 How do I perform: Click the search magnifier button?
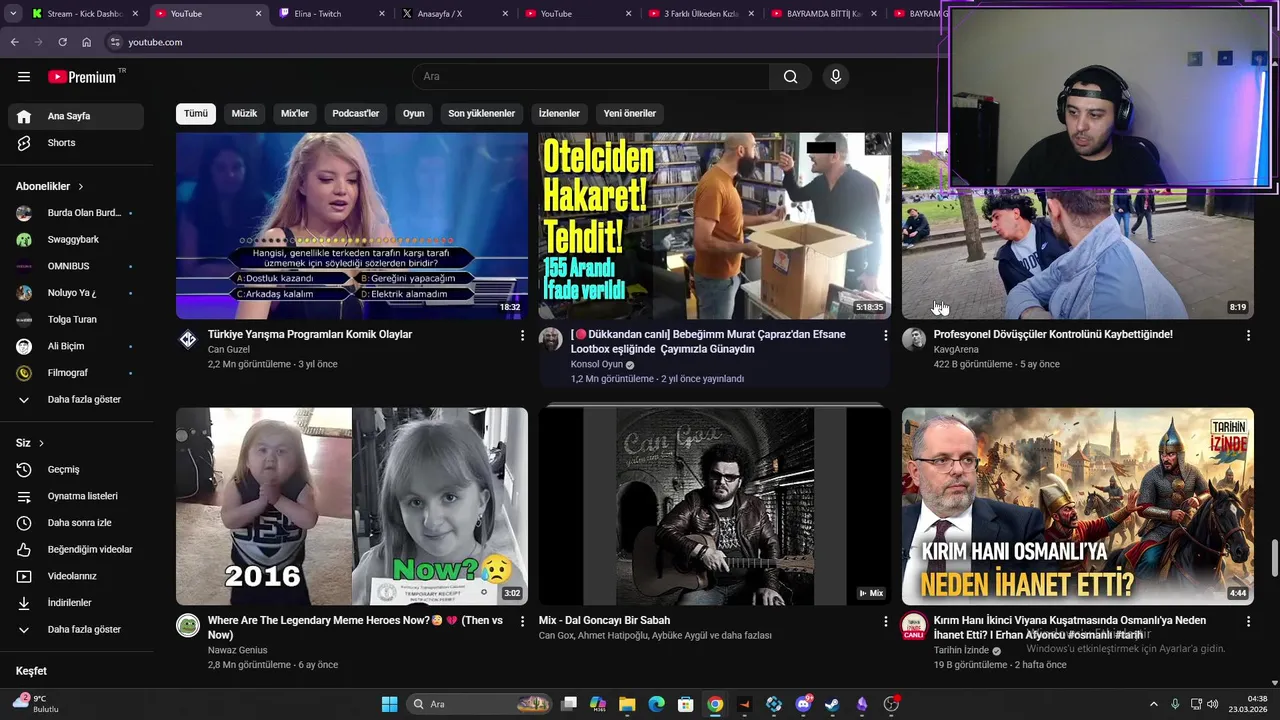[x=790, y=77]
